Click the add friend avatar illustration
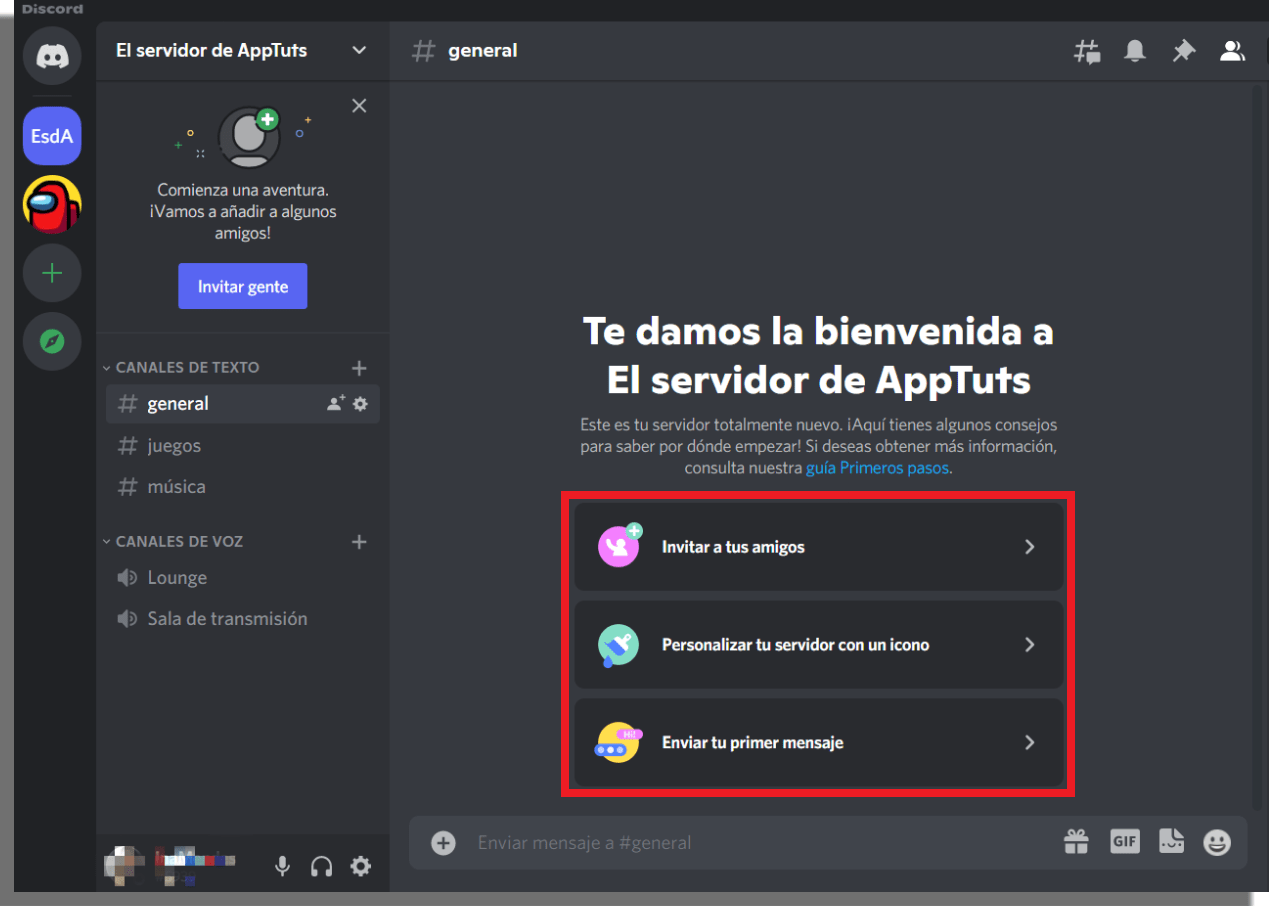The width and height of the screenshot is (1269, 907). tap(248, 138)
